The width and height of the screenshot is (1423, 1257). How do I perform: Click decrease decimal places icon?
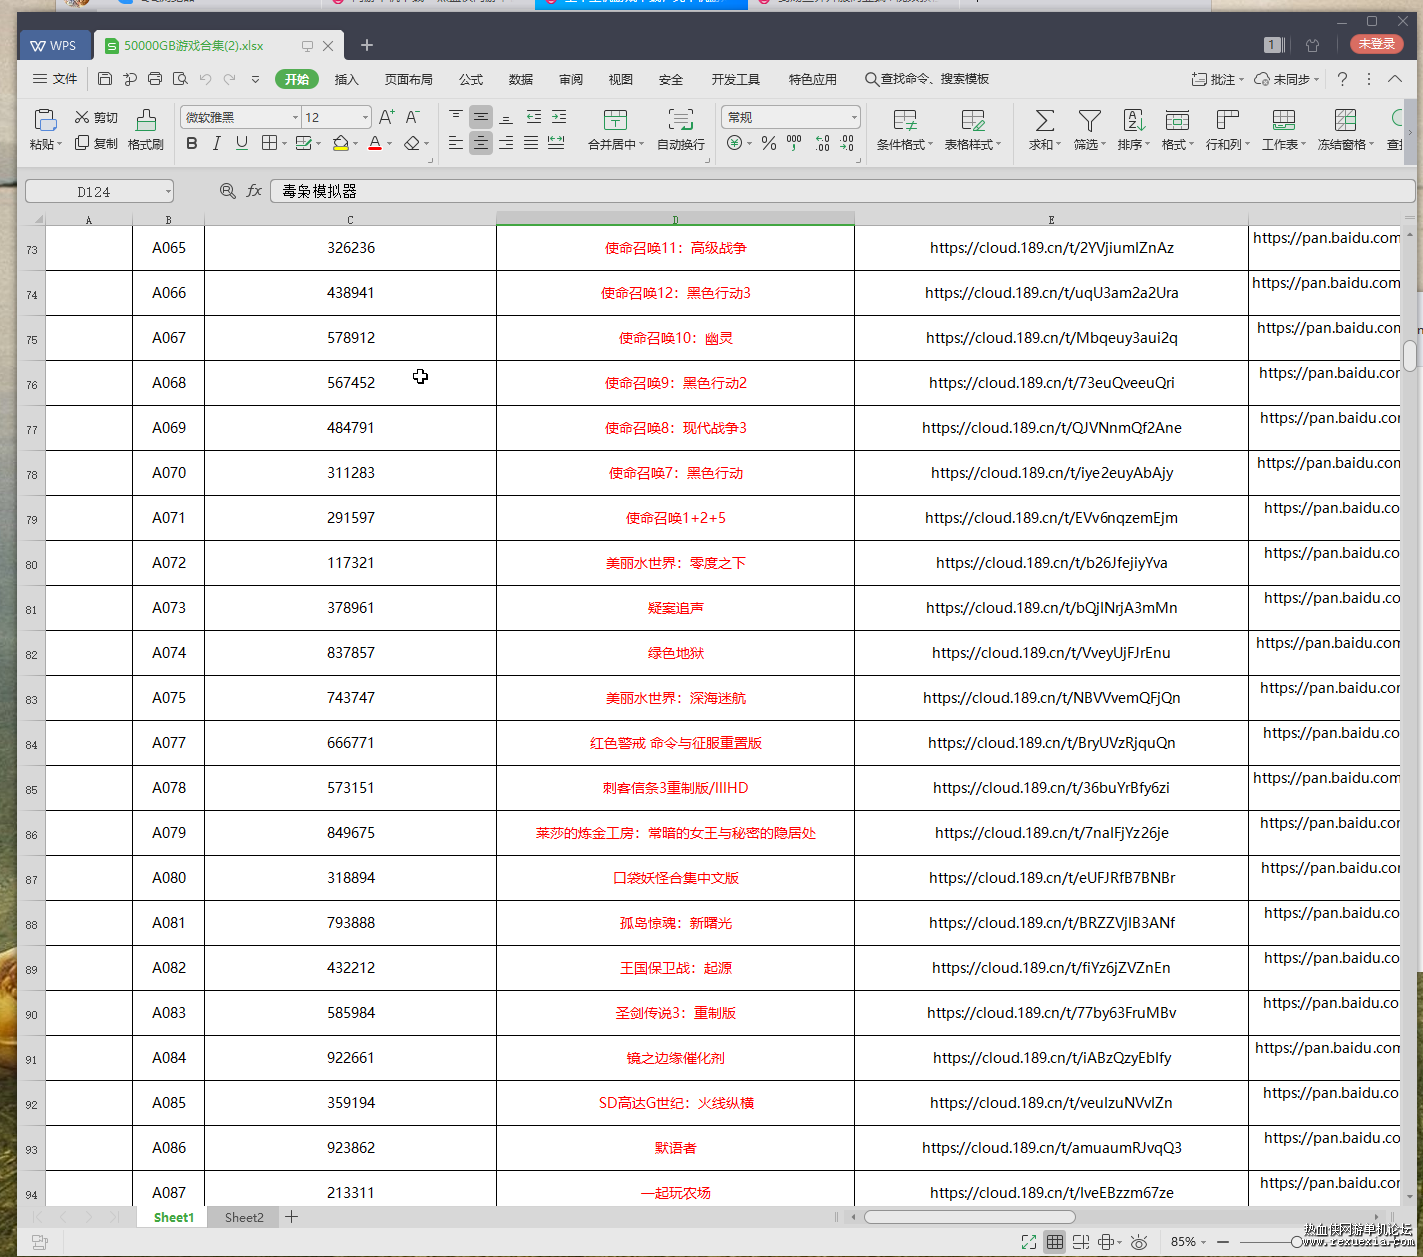[x=847, y=144]
